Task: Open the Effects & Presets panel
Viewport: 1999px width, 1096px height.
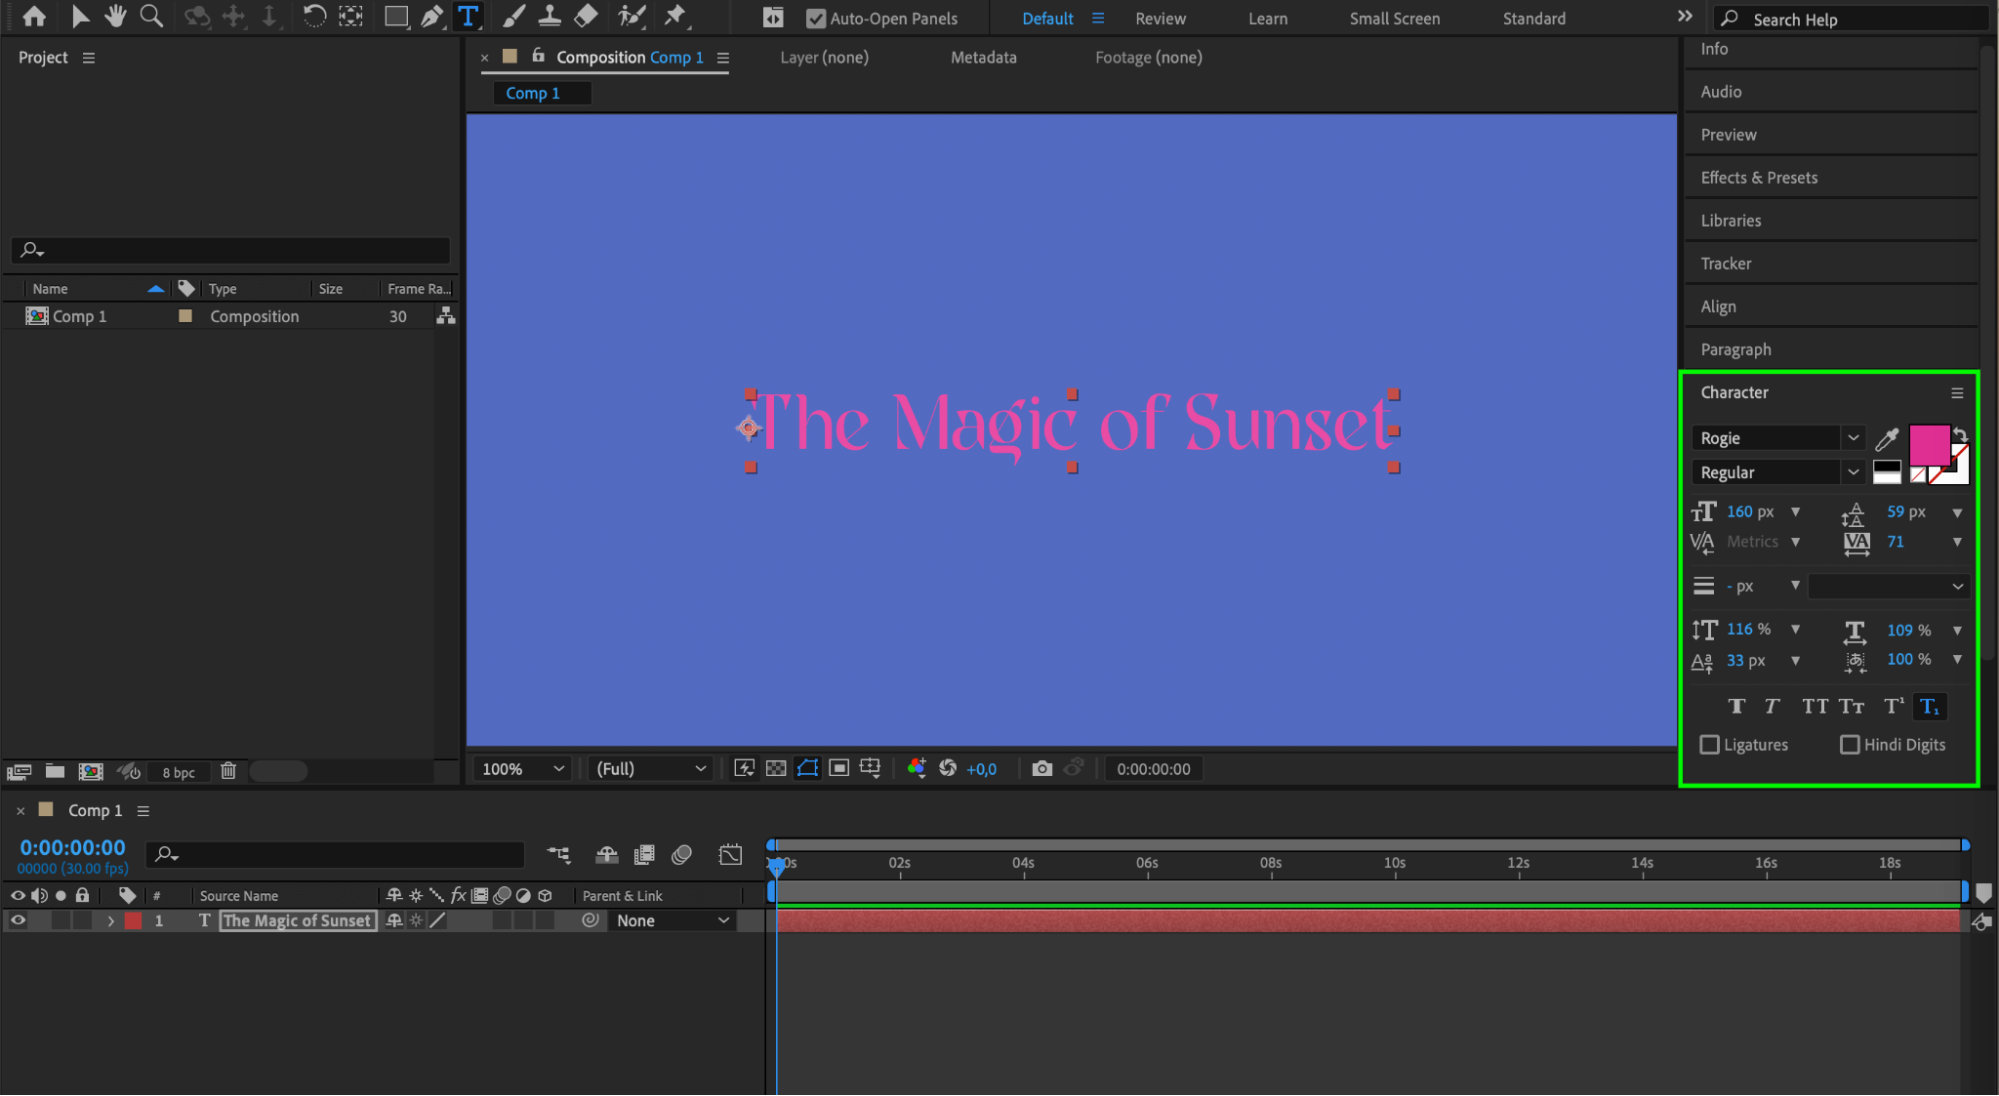Action: 1759,177
